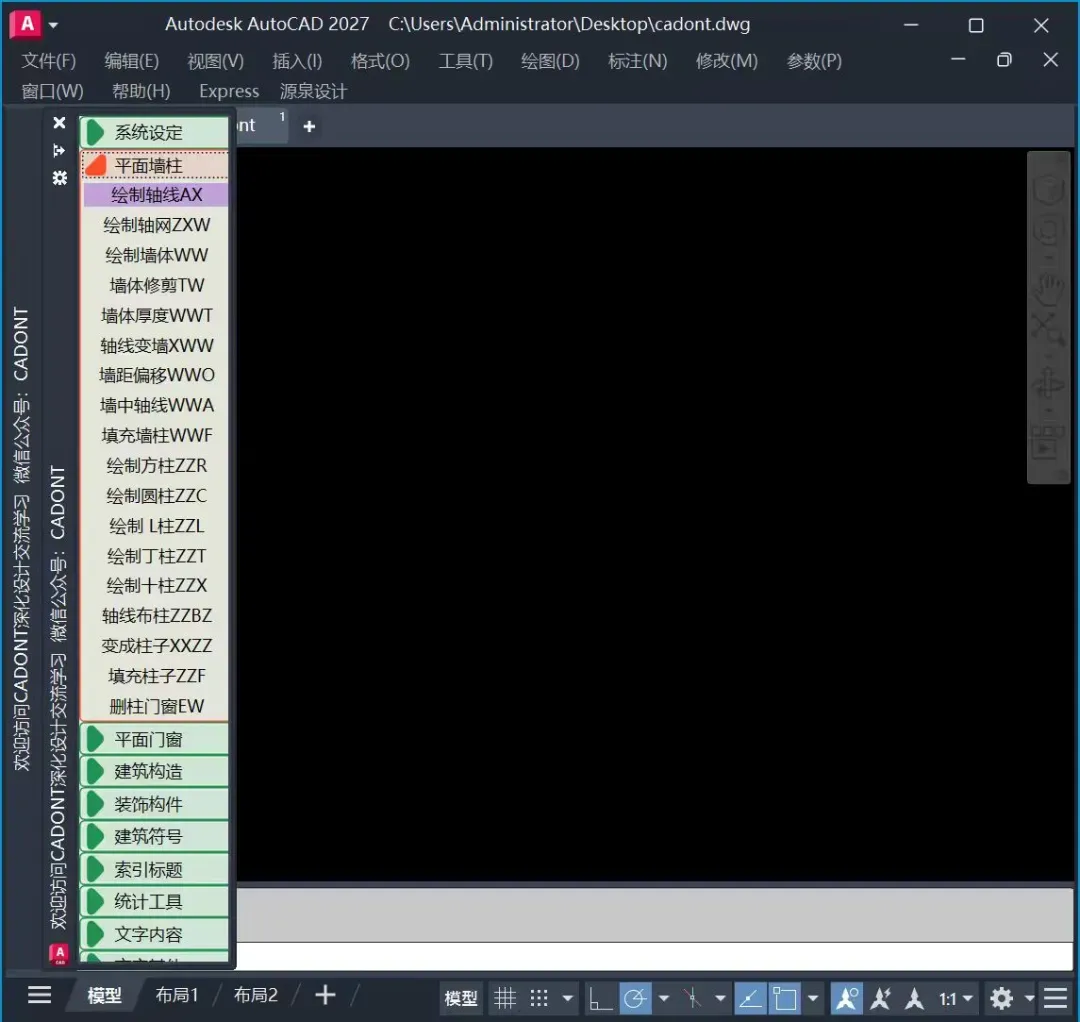Expand workspace switching dropdown arrow
This screenshot has width=1080, height=1022.
[x=1030, y=998]
